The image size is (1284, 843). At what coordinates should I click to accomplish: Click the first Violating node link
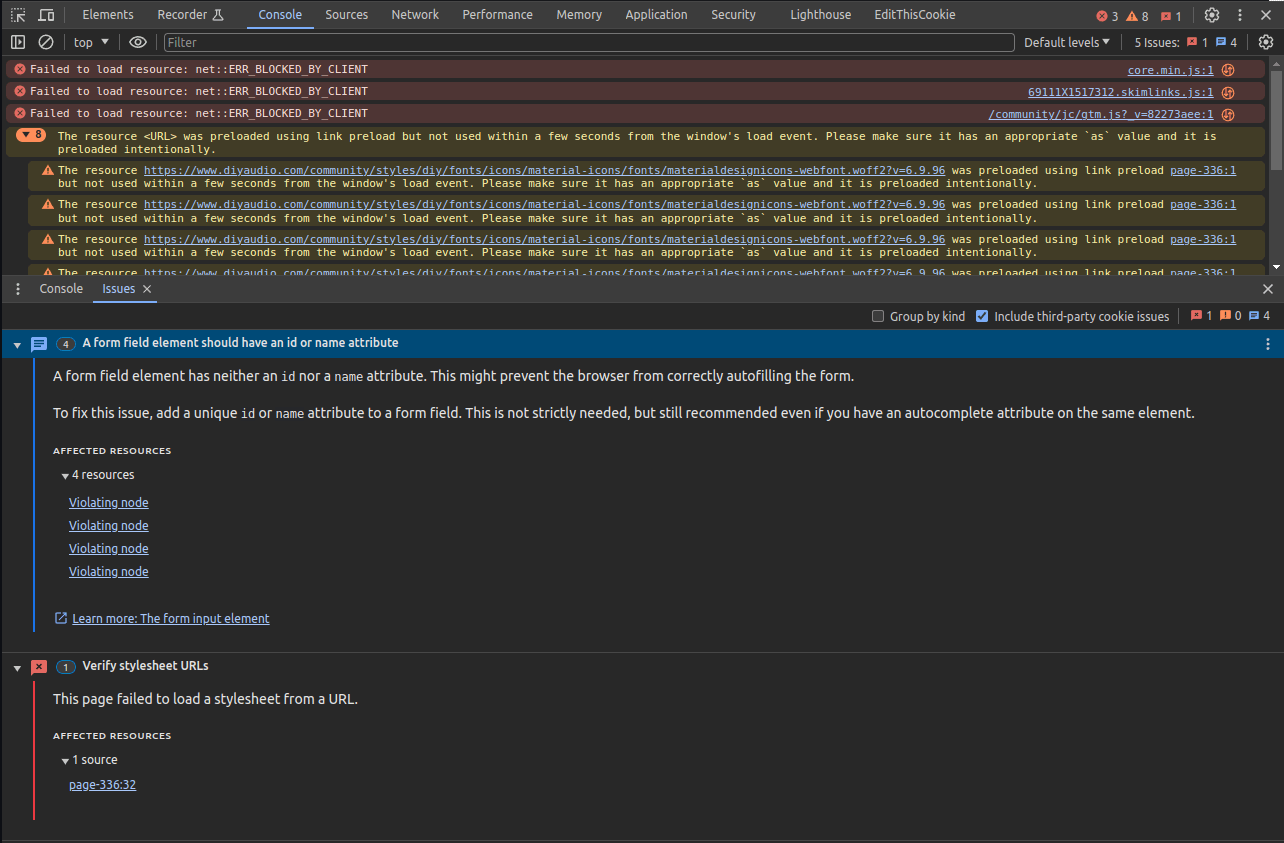[x=108, y=503]
